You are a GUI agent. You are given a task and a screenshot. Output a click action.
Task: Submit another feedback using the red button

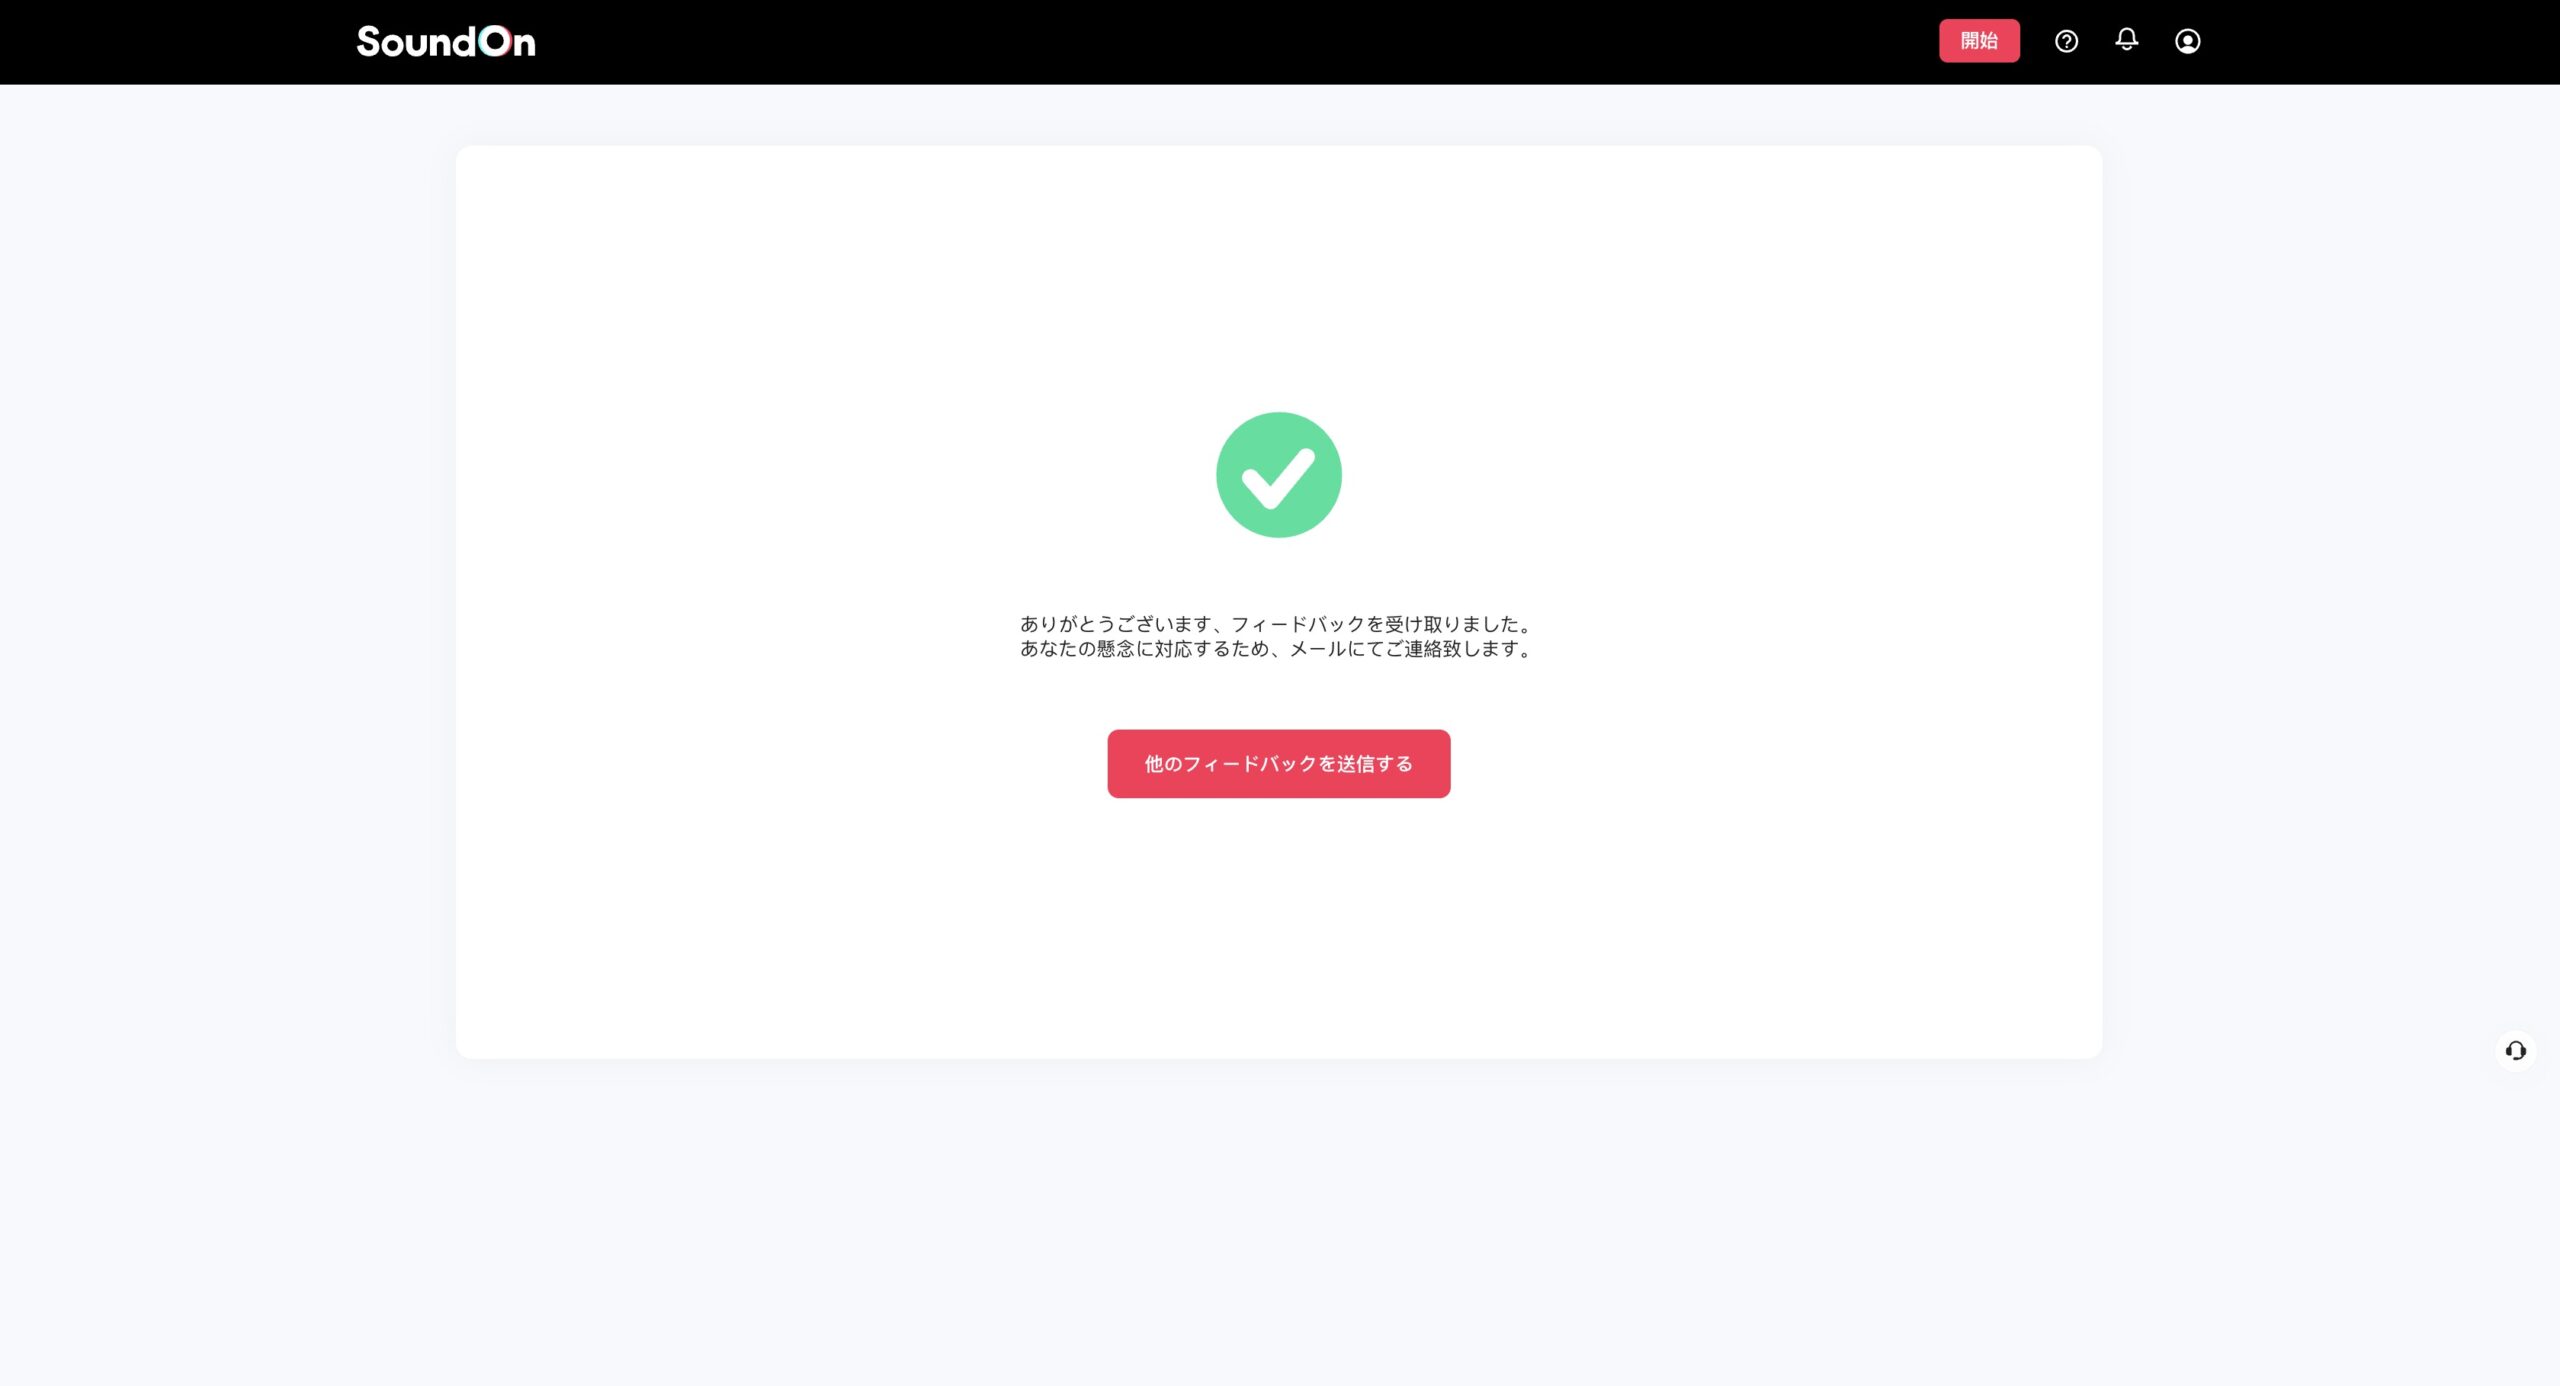[1278, 764]
